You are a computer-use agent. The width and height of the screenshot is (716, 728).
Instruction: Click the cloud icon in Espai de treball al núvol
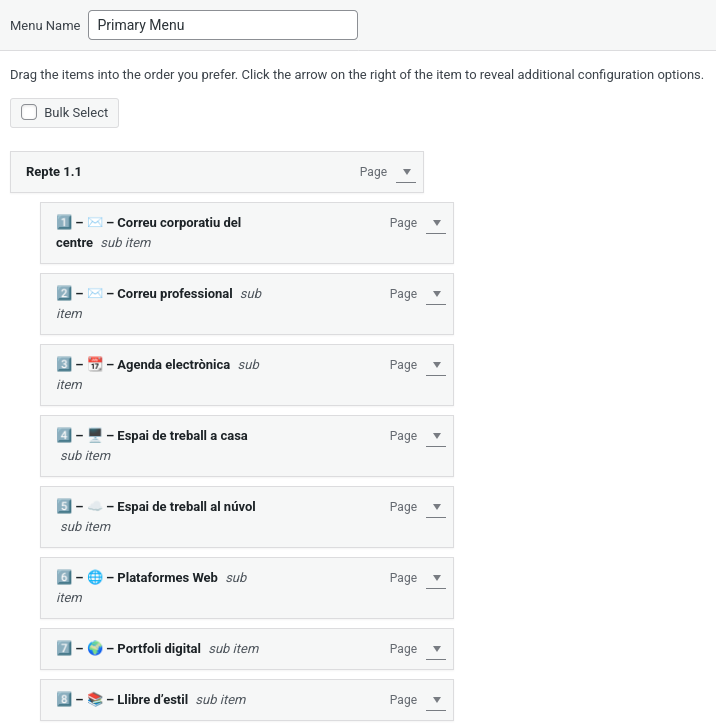(95, 507)
